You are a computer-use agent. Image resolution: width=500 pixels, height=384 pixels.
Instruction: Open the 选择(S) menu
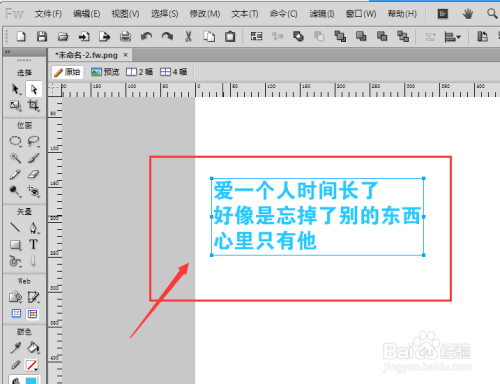coord(165,14)
